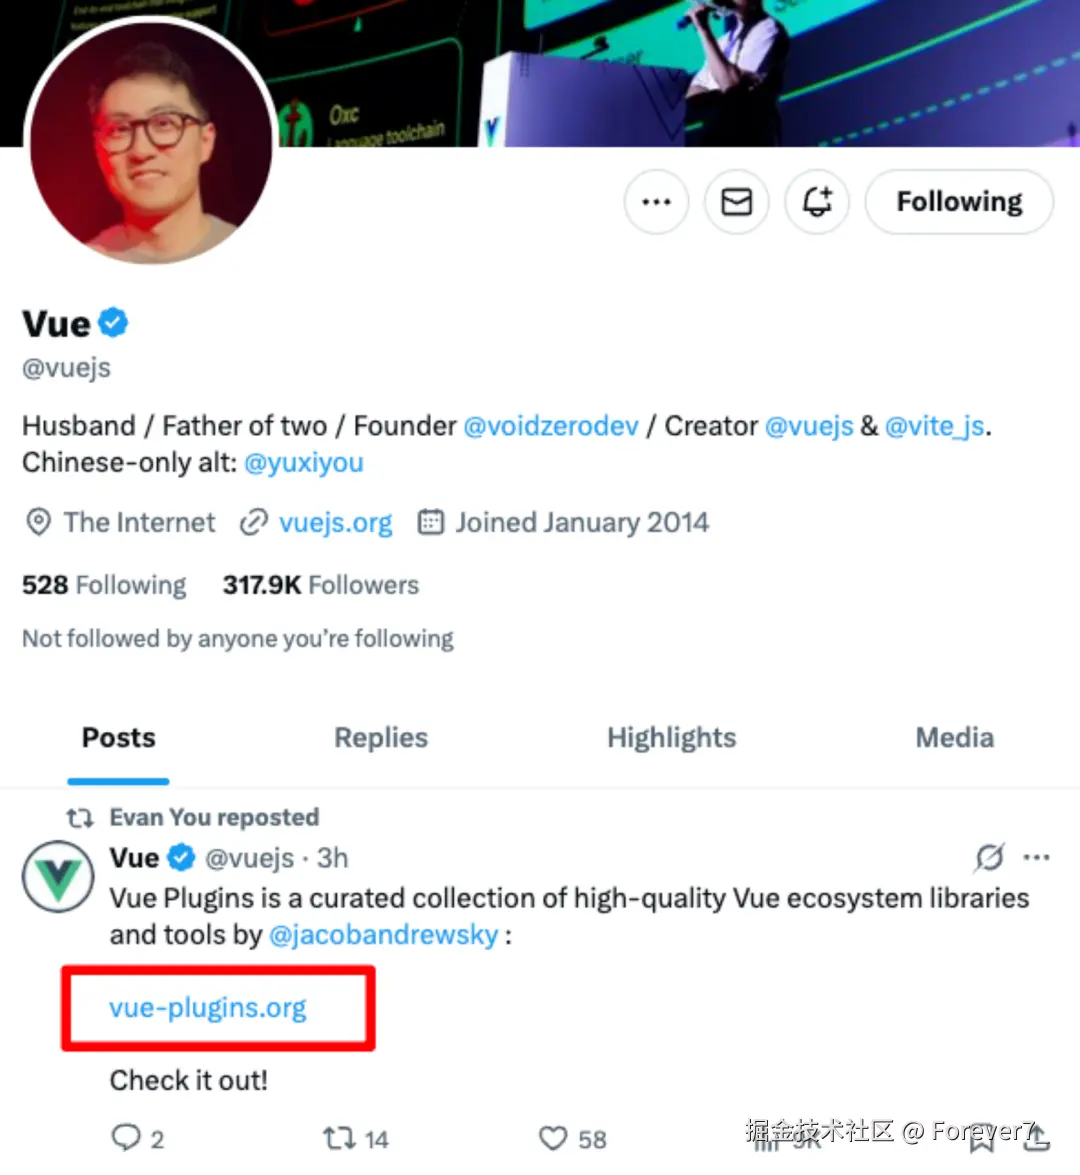Click the profile avatar photo
This screenshot has height=1175, width=1080.
pyautogui.click(x=152, y=142)
